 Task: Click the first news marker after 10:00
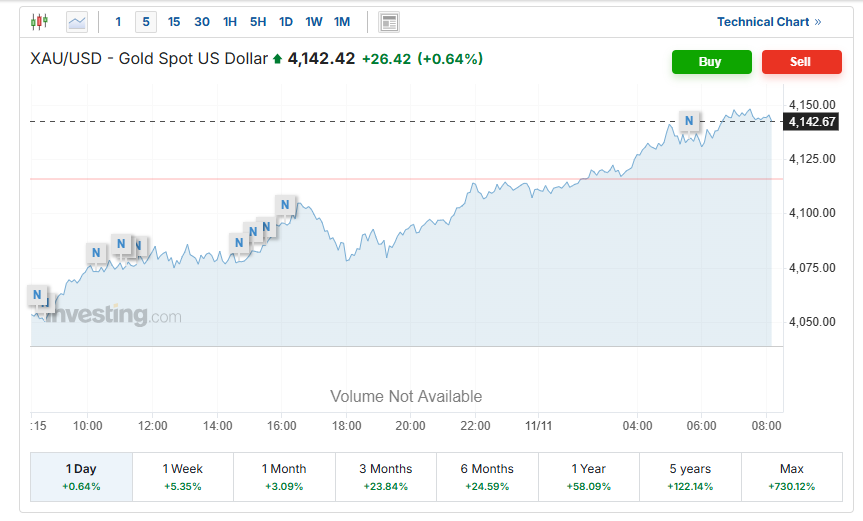pyautogui.click(x=96, y=253)
